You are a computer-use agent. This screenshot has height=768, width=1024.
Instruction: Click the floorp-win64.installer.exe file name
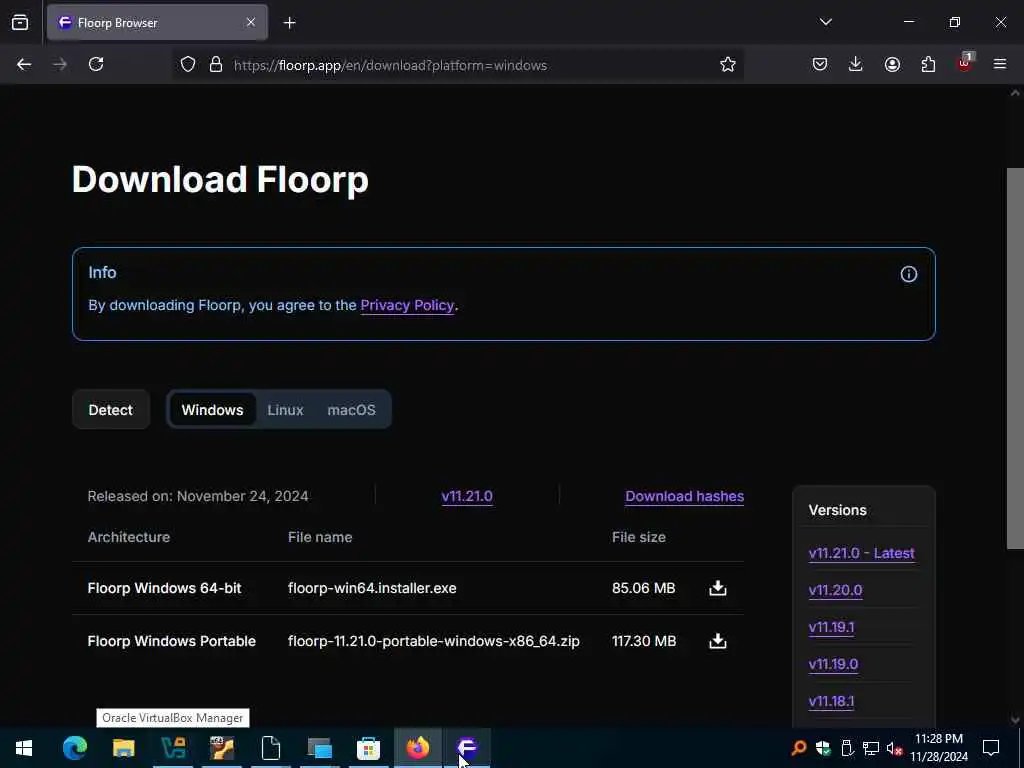click(x=372, y=588)
